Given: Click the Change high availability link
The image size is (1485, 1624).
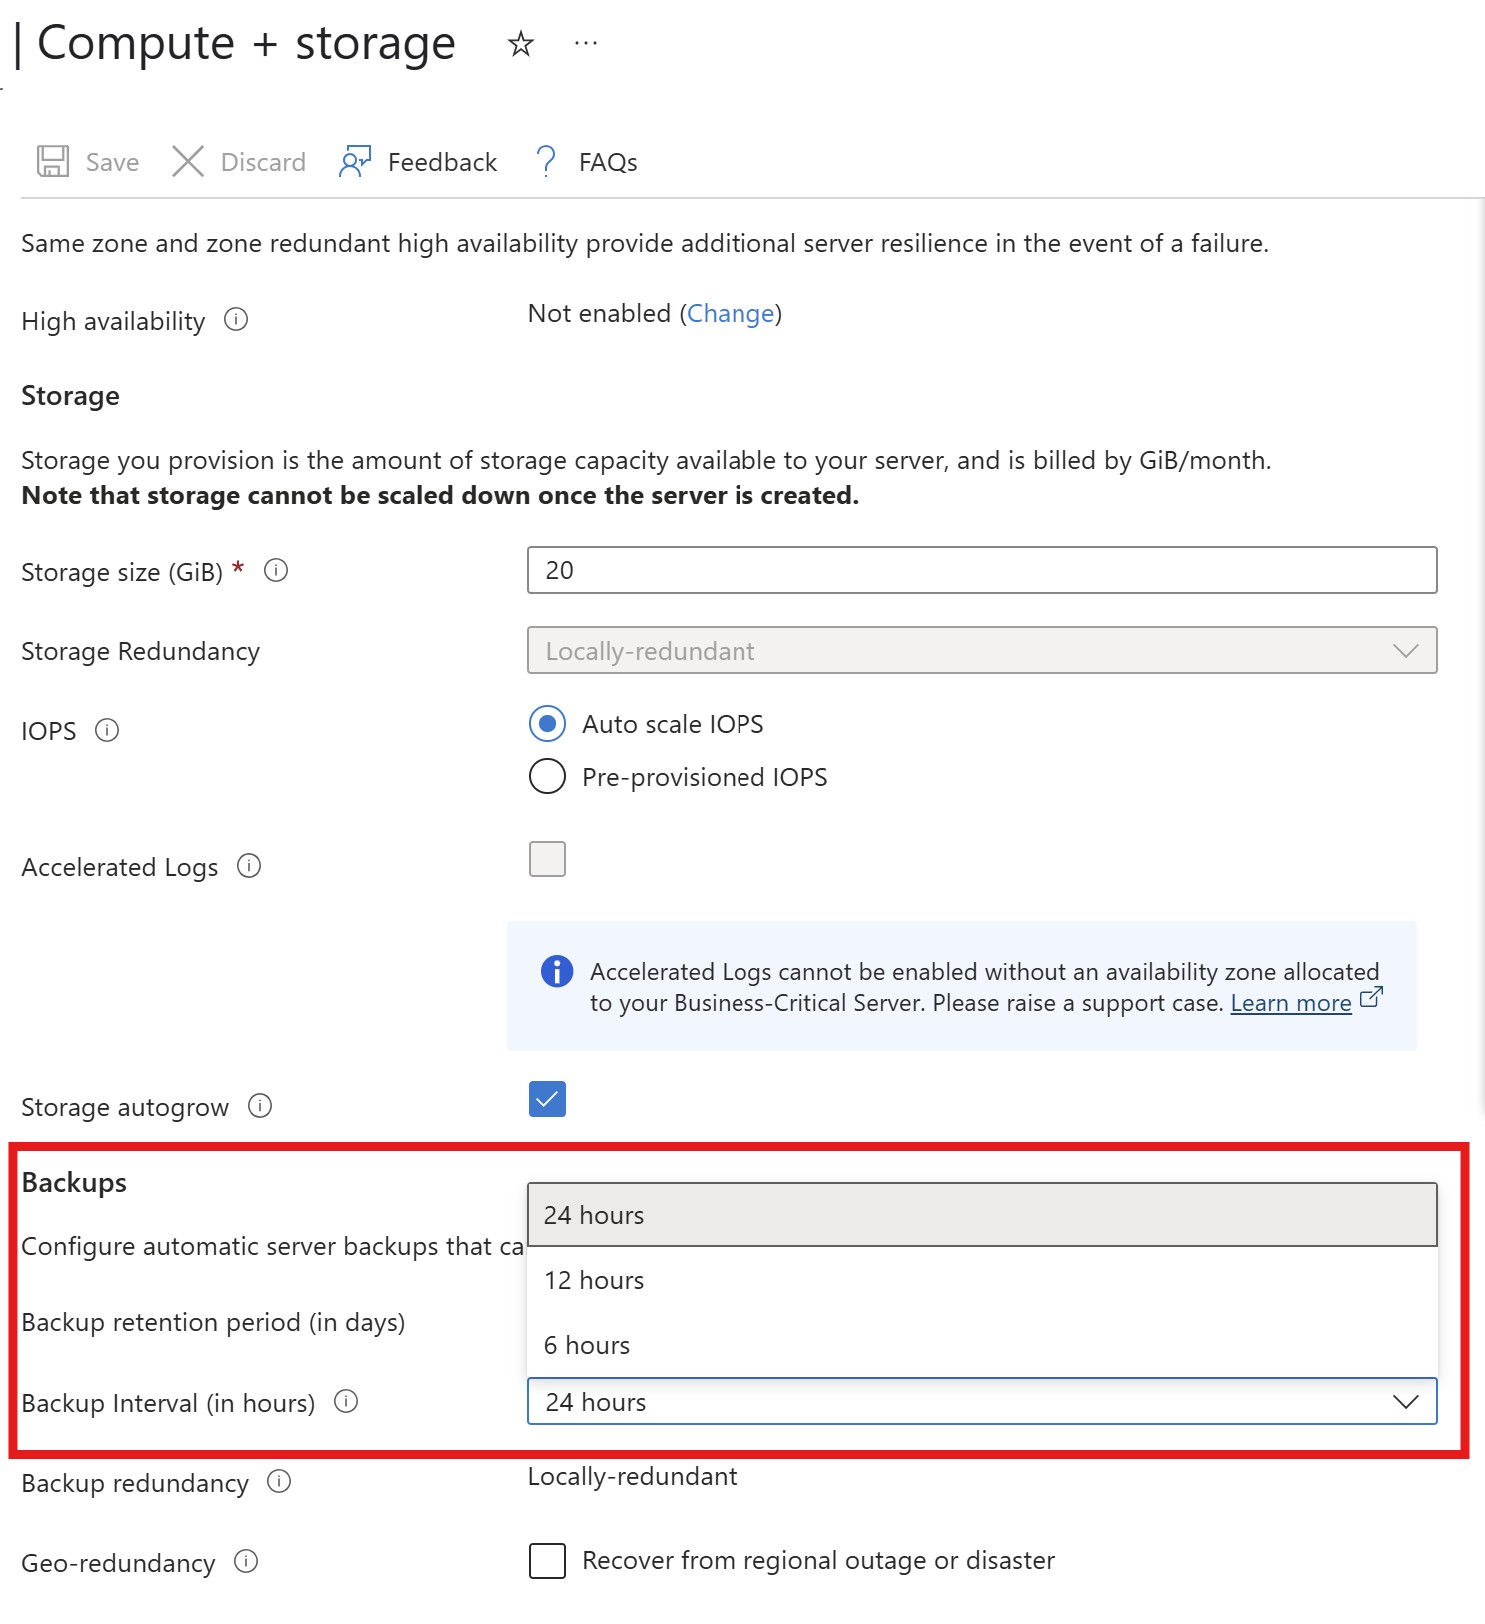Looking at the screenshot, I should tap(731, 314).
